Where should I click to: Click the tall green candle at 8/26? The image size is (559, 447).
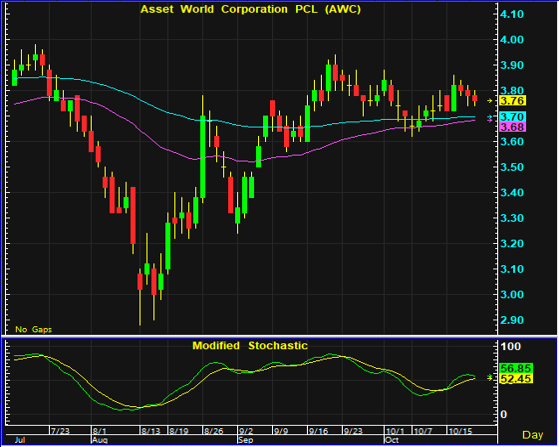click(x=202, y=157)
